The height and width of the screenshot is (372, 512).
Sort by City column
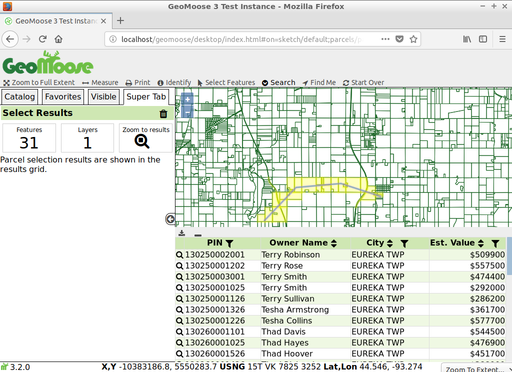coord(390,243)
